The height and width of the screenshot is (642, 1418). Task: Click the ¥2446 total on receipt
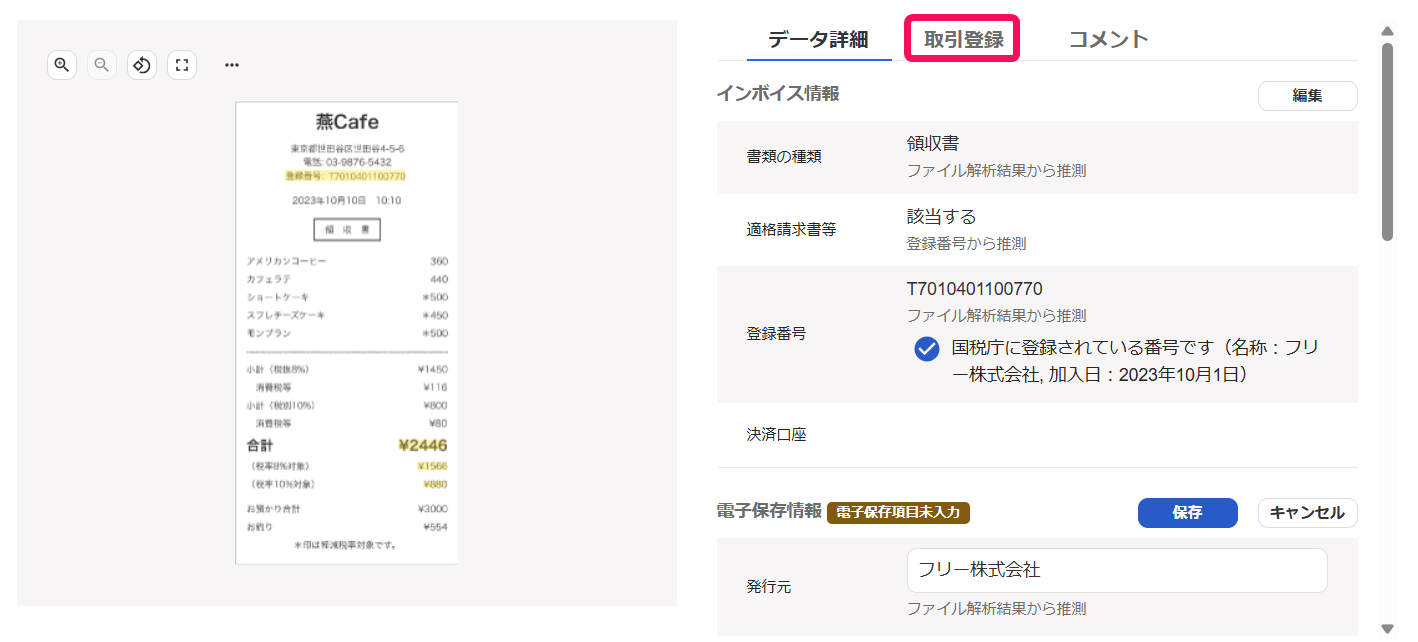[x=423, y=445]
